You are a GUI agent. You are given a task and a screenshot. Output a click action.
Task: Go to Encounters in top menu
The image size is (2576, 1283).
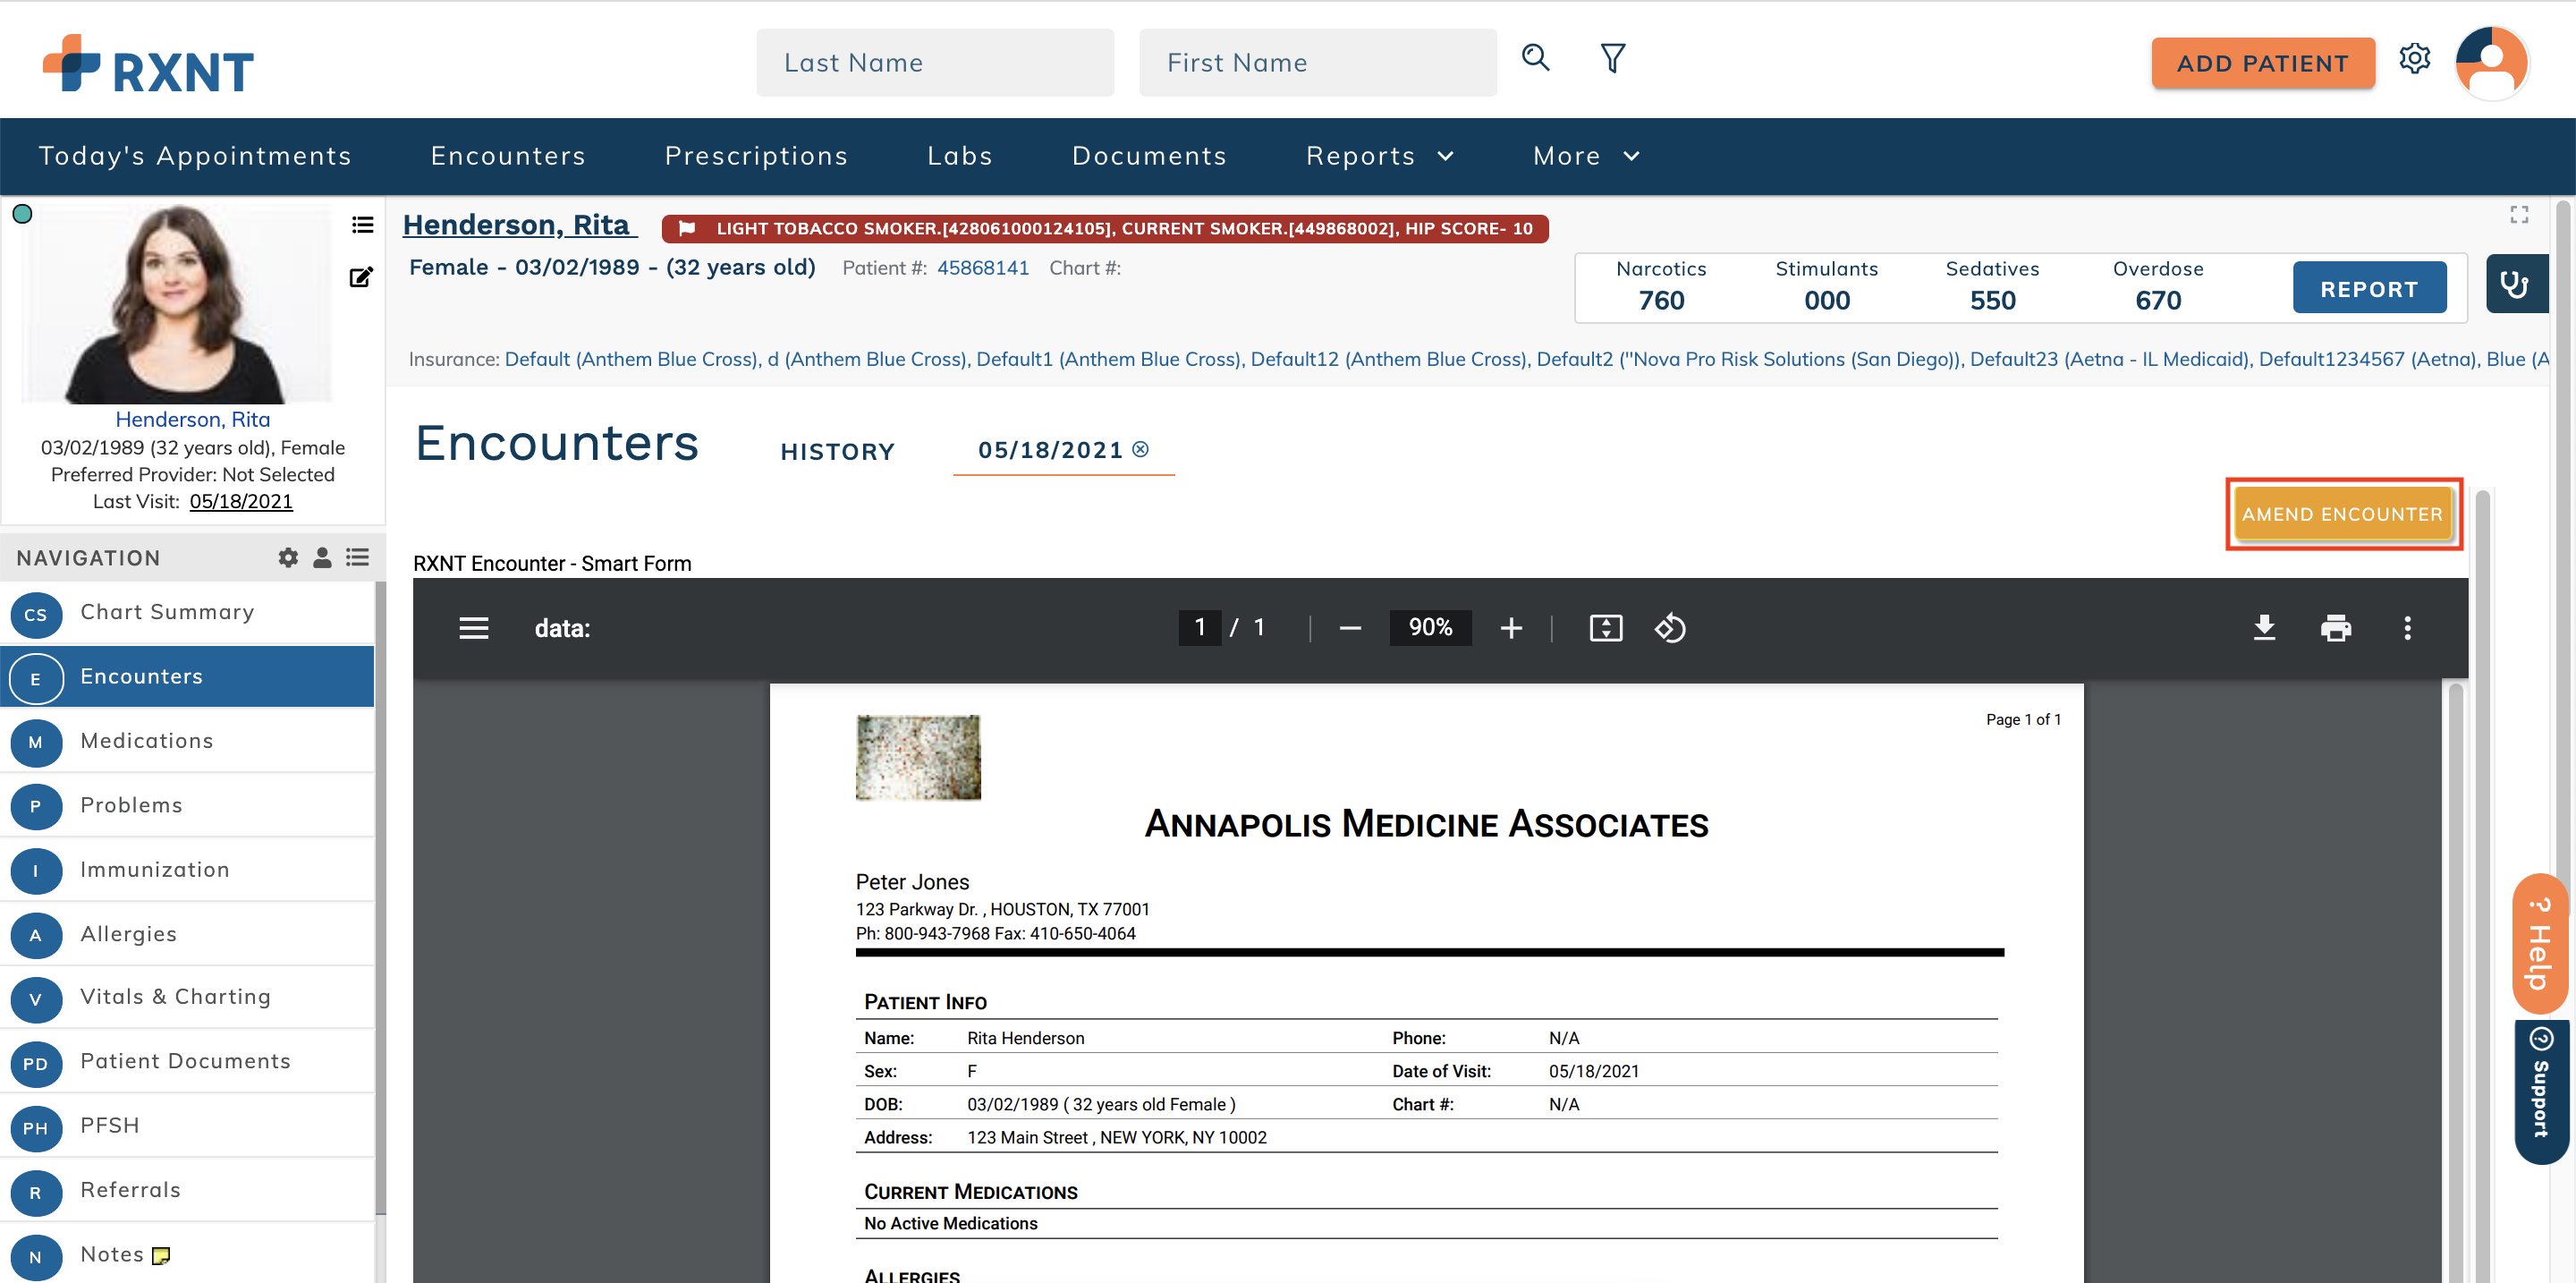coord(508,156)
